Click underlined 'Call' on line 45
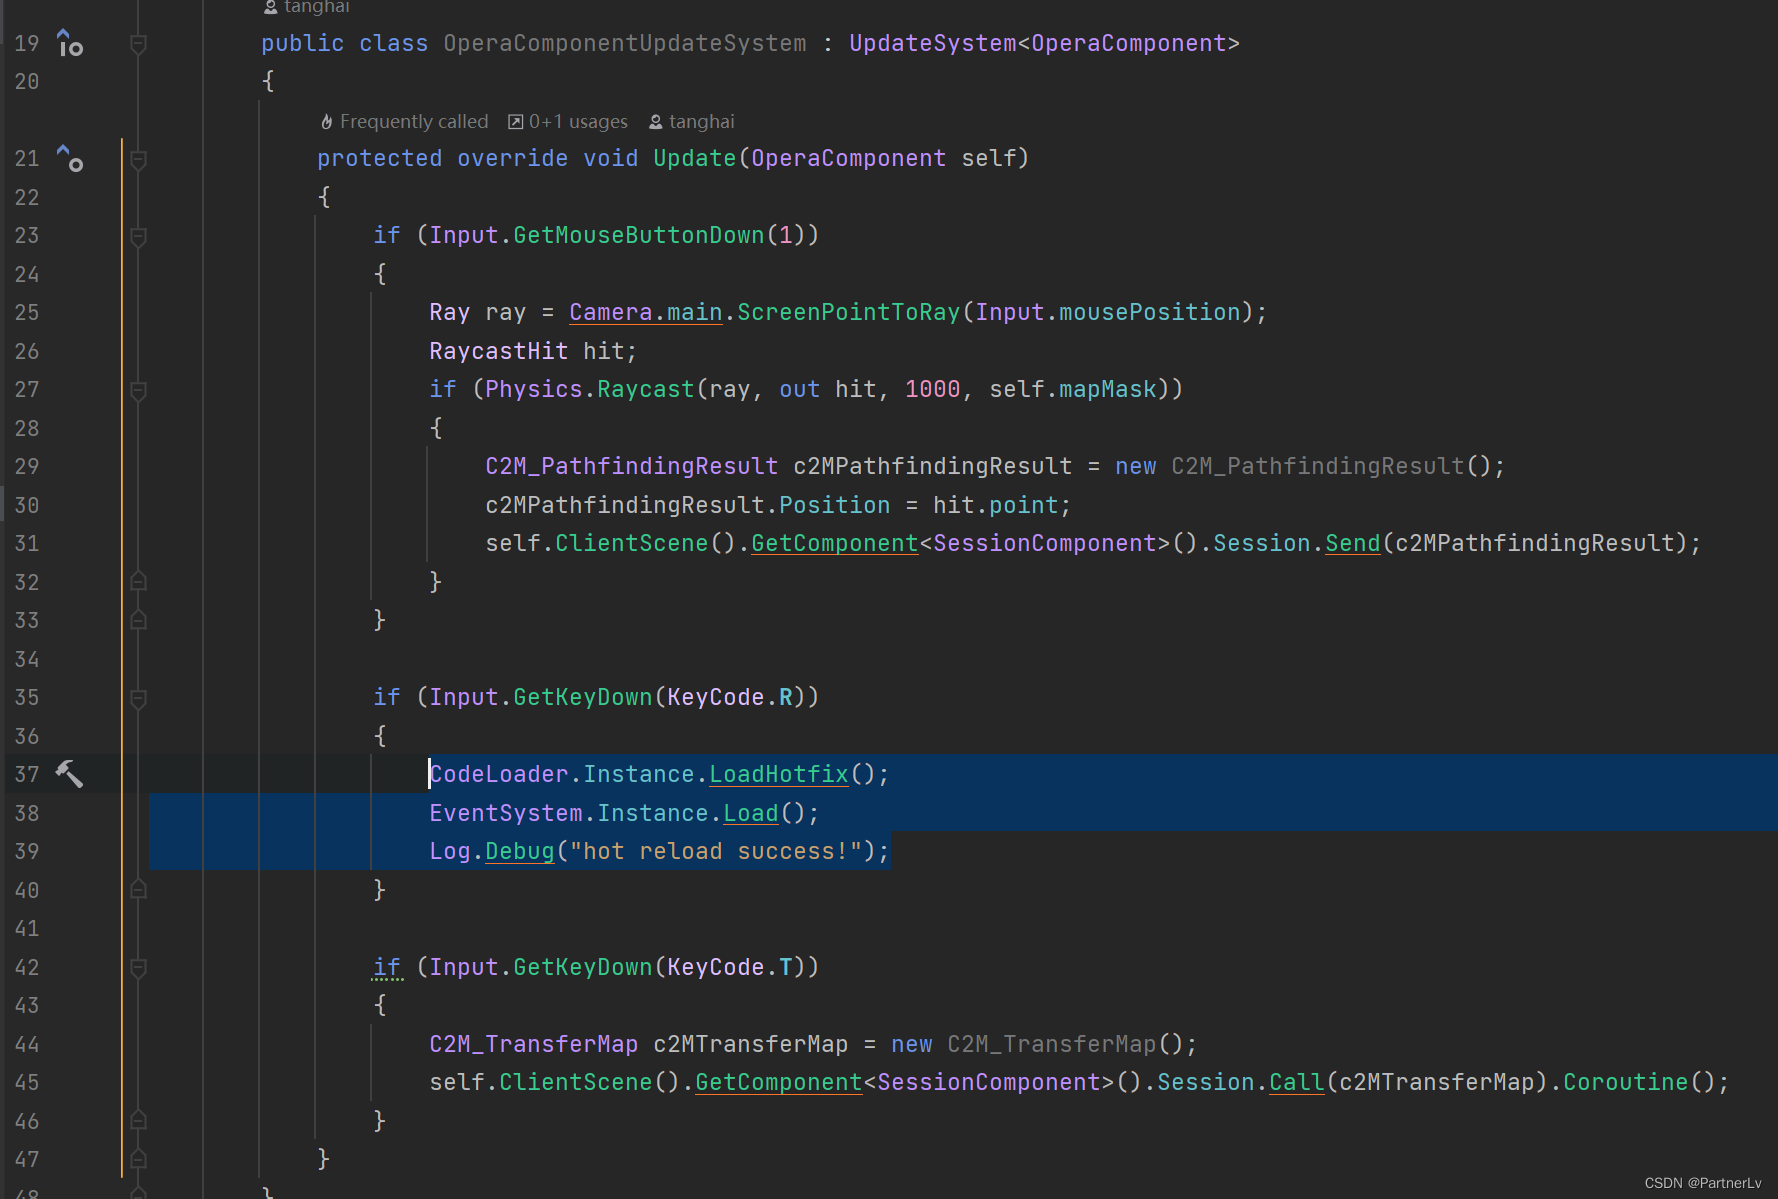 (x=1297, y=1082)
